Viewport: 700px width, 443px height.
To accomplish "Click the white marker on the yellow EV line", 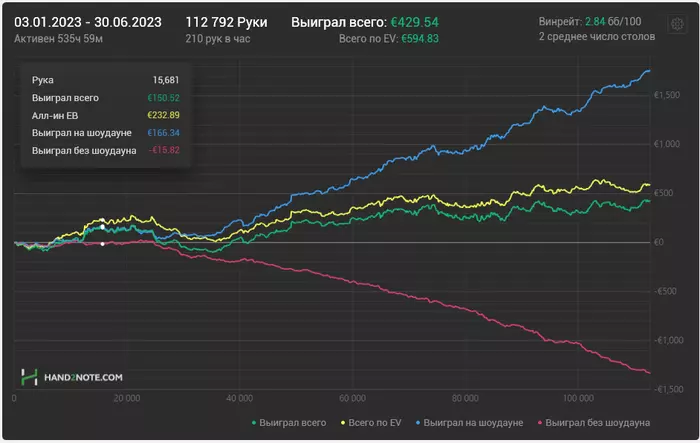I will click(103, 220).
